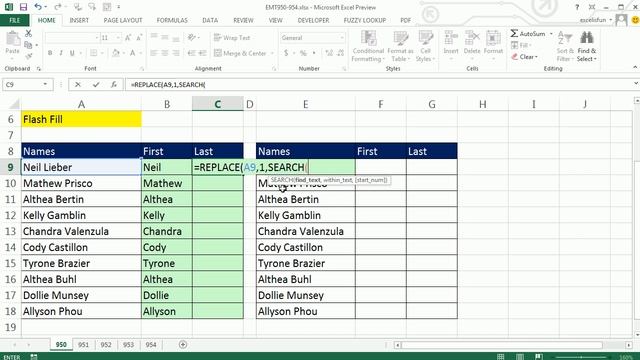The height and width of the screenshot is (360, 640).
Task: Click the Percent style icon
Action: click(303, 53)
